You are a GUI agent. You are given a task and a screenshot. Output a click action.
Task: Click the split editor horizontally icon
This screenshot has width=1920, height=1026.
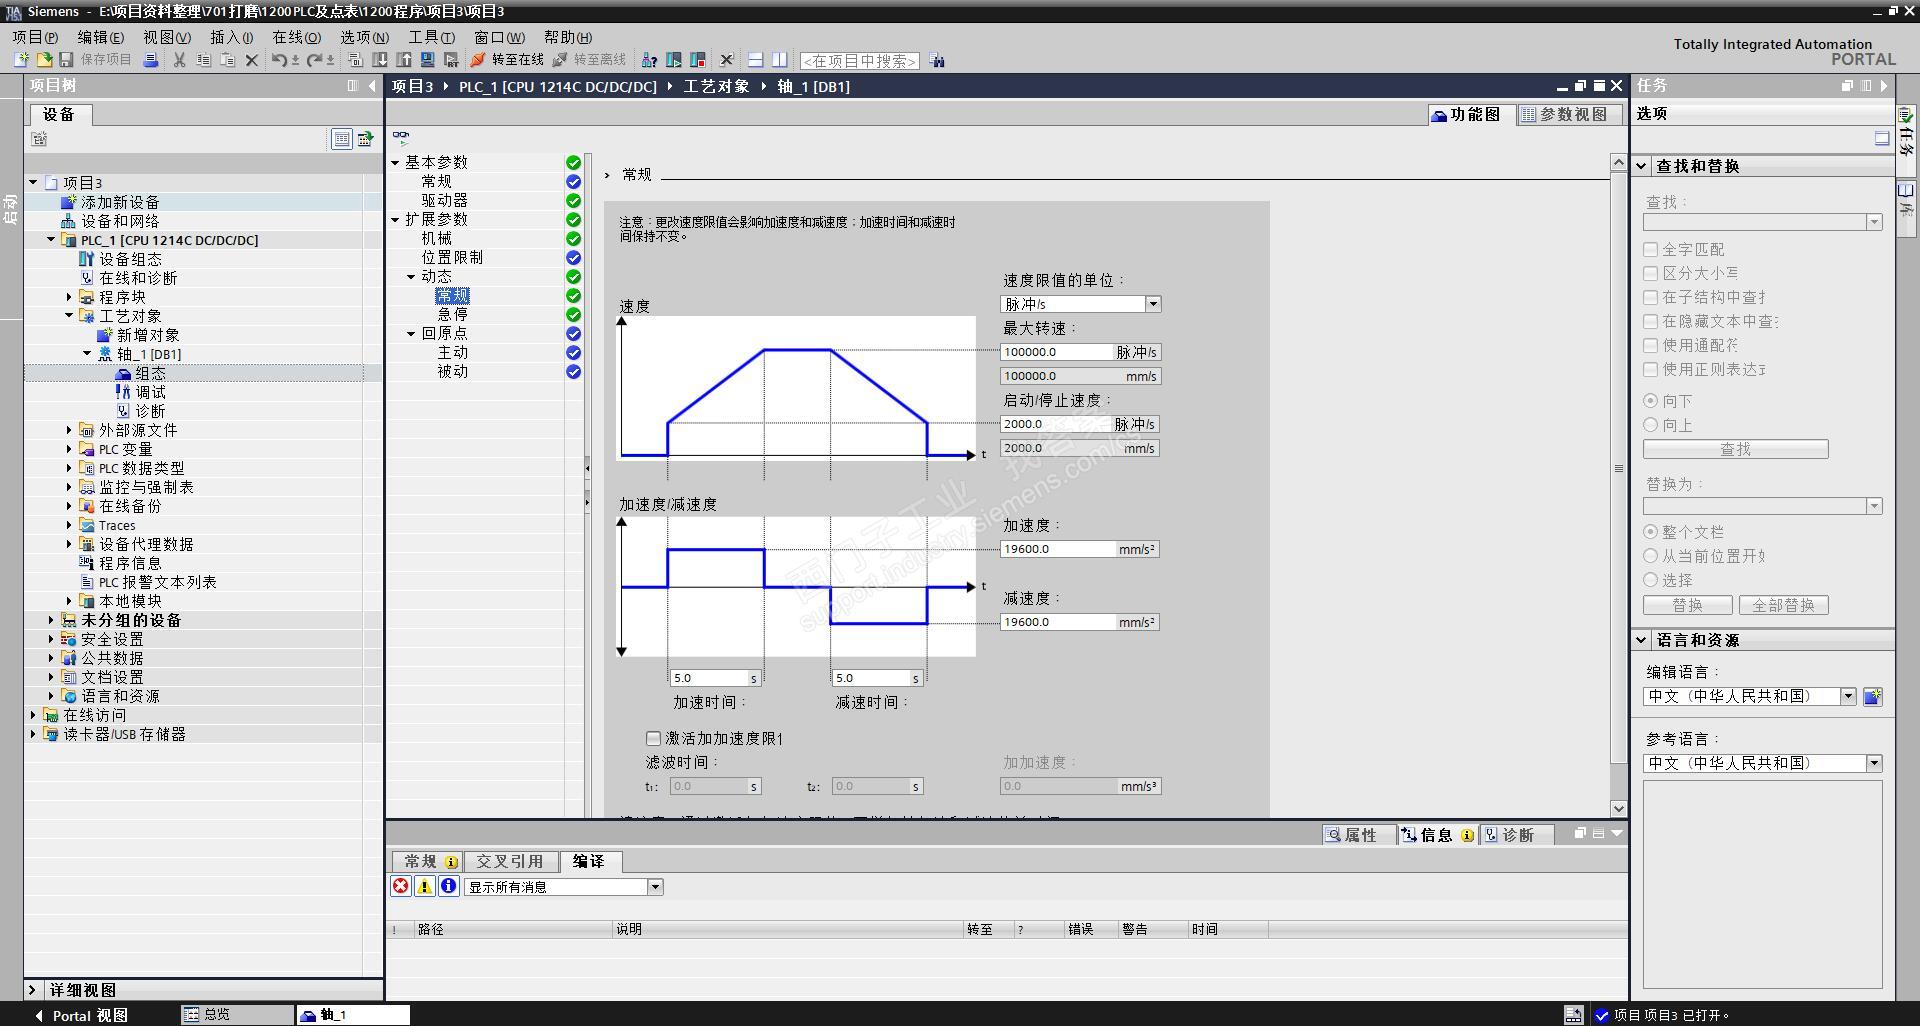[x=756, y=60]
